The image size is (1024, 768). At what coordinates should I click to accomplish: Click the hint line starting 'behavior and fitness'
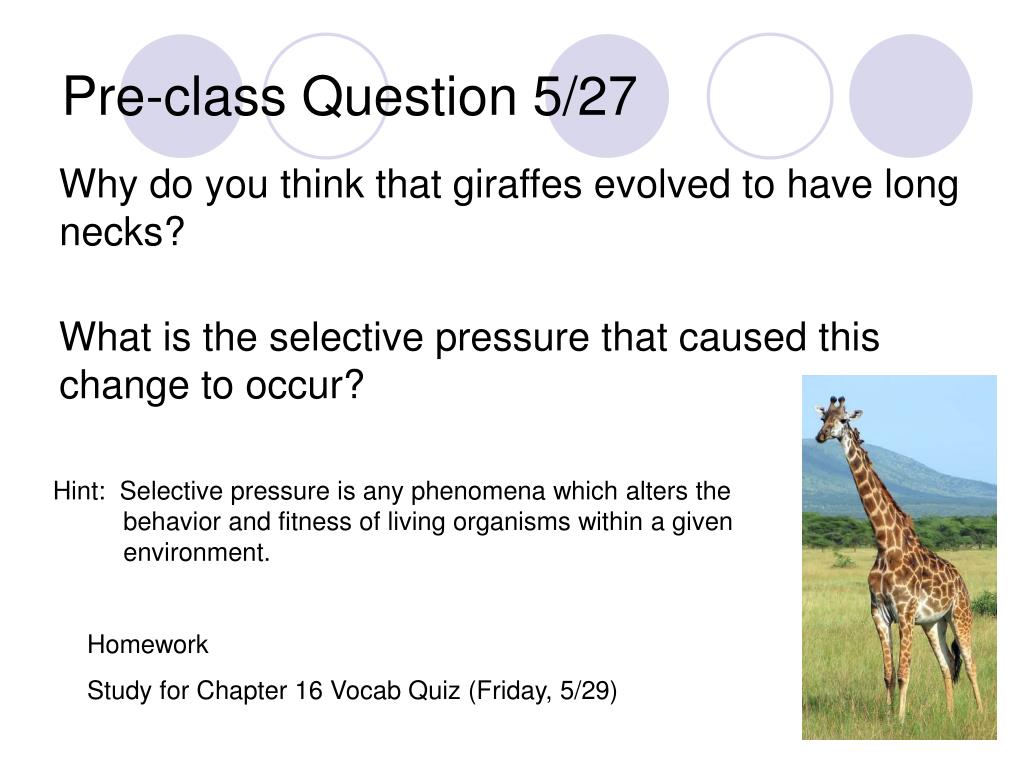pyautogui.click(x=428, y=522)
